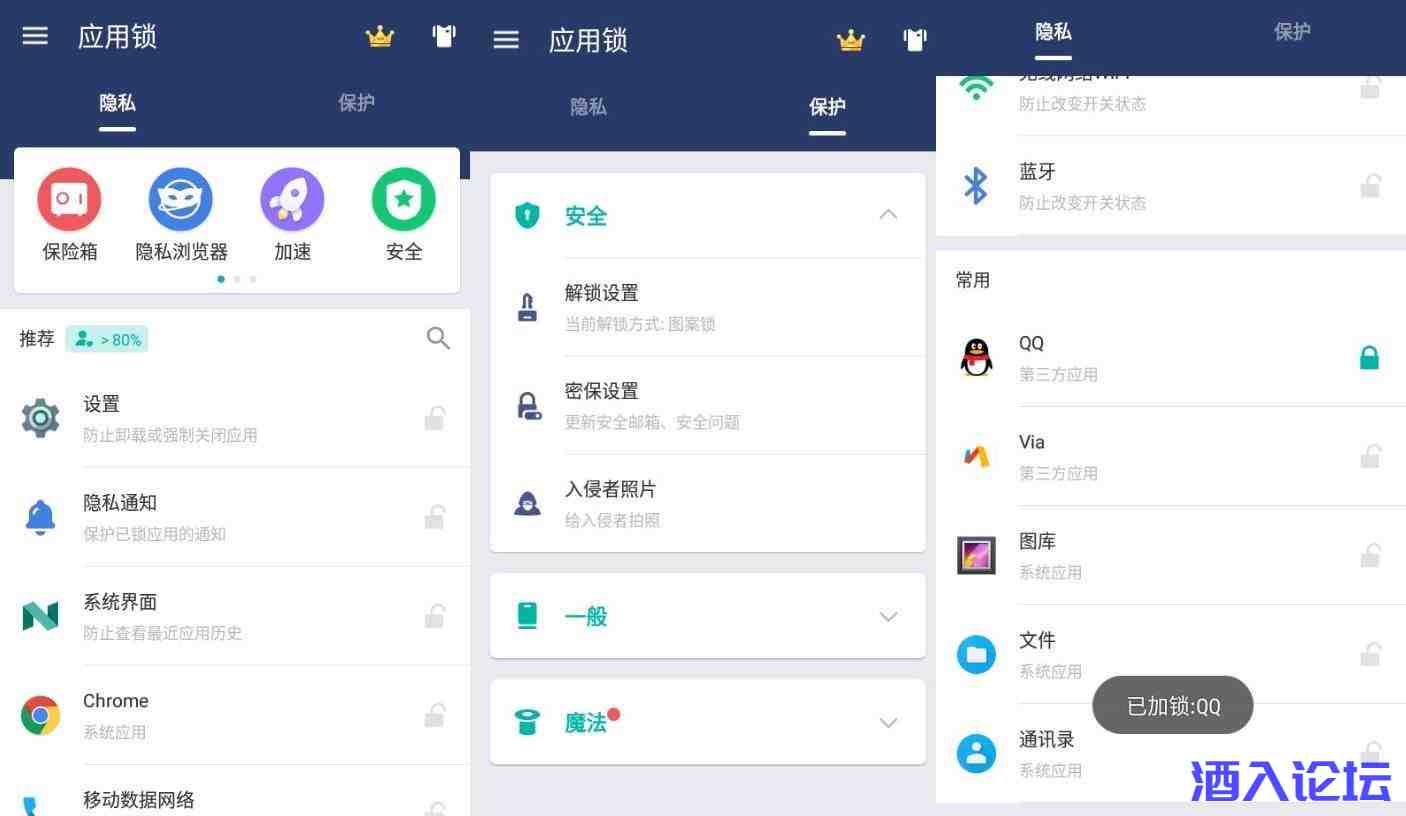1406x816 pixels.
Task: Tap the >80% recommendation badge
Action: pos(107,339)
